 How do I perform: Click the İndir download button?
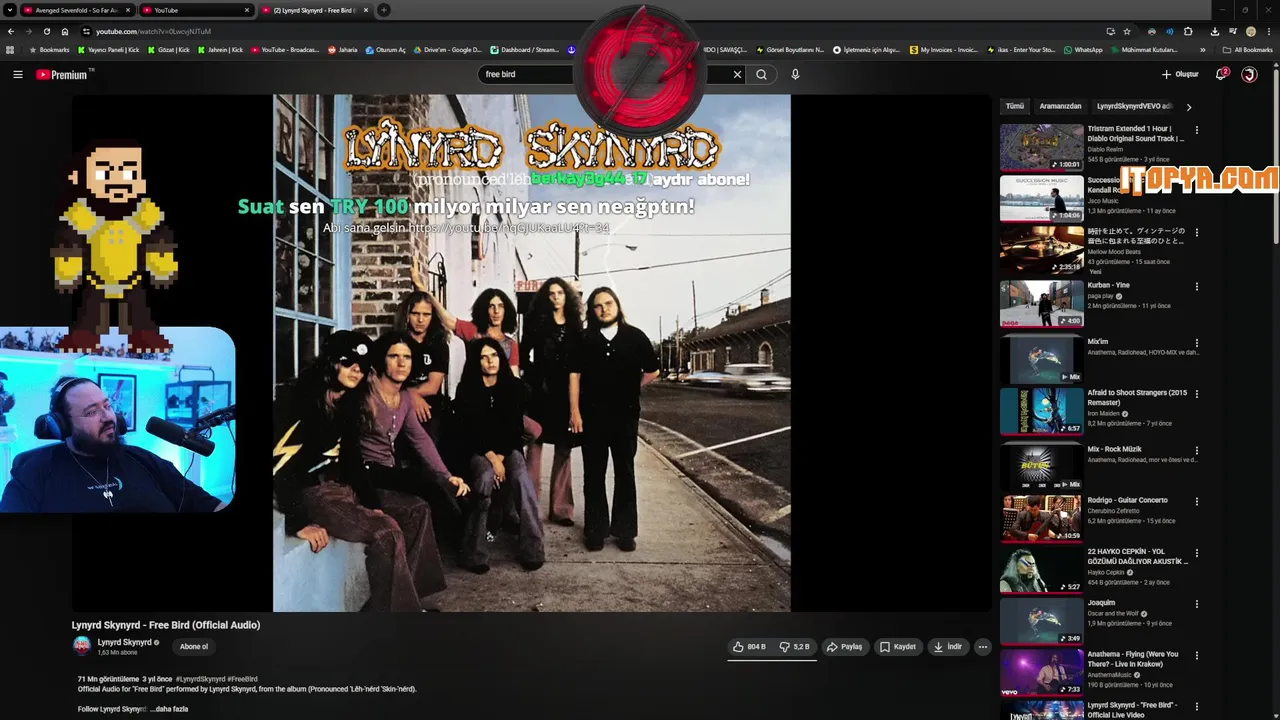947,647
